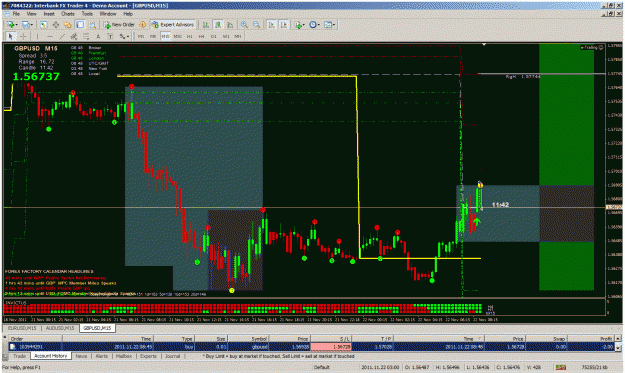Open the Navigator star-folder icon
The image size is (625, 373).
click(68, 25)
